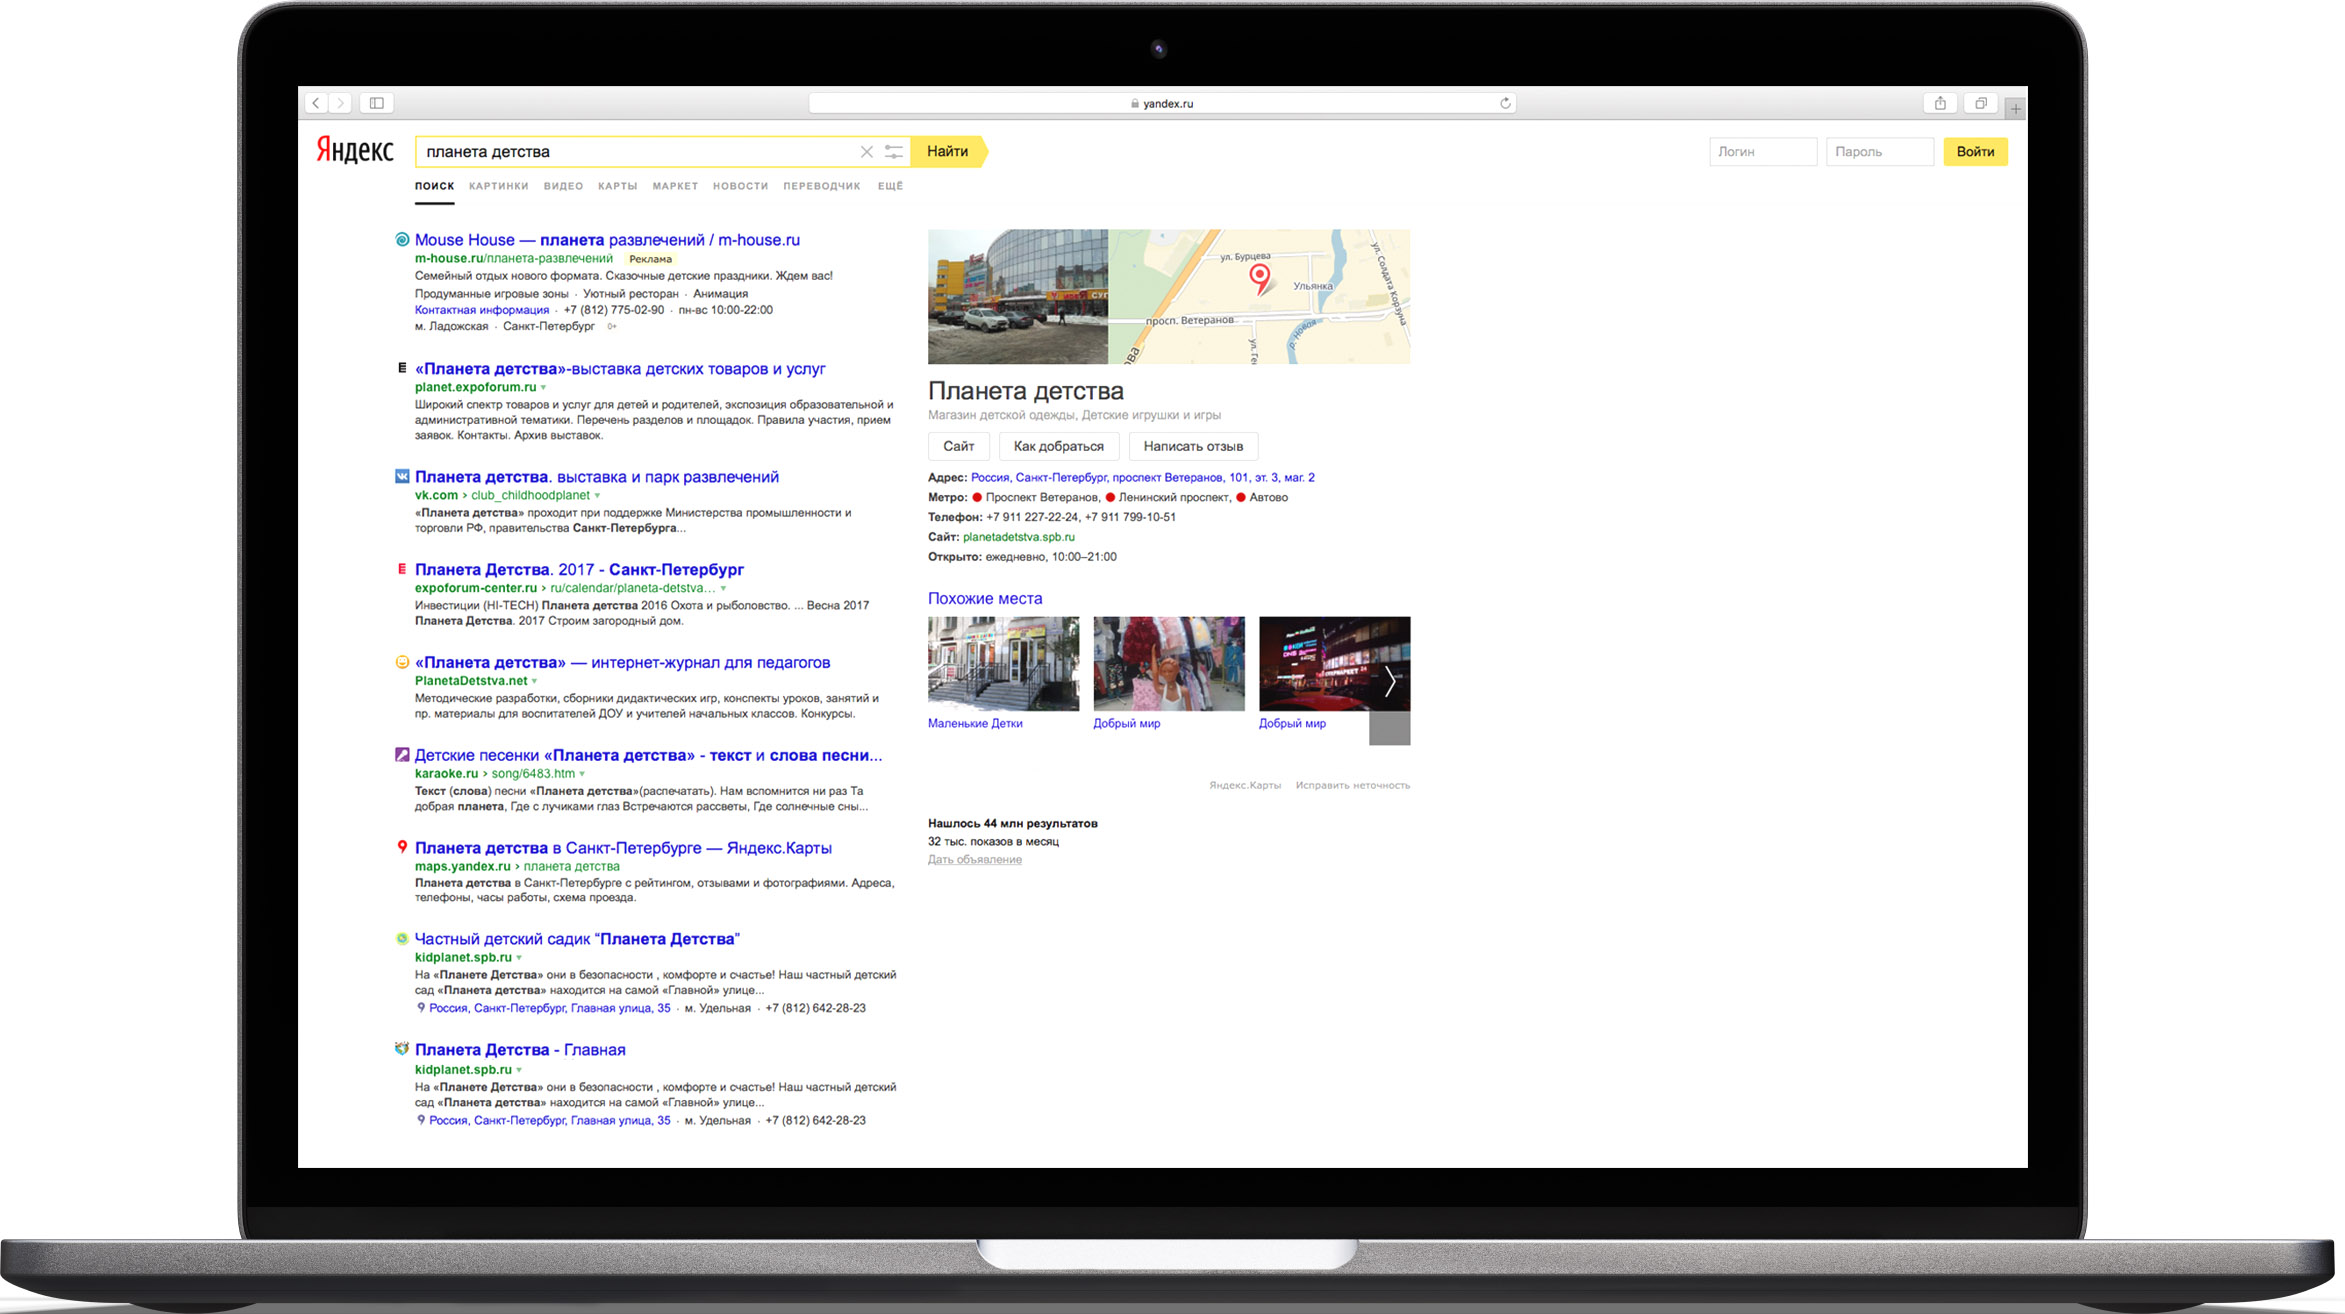The width and height of the screenshot is (2345, 1314).
Task: Open the Маленькие Детки place thumbnail
Action: click(x=1004, y=664)
